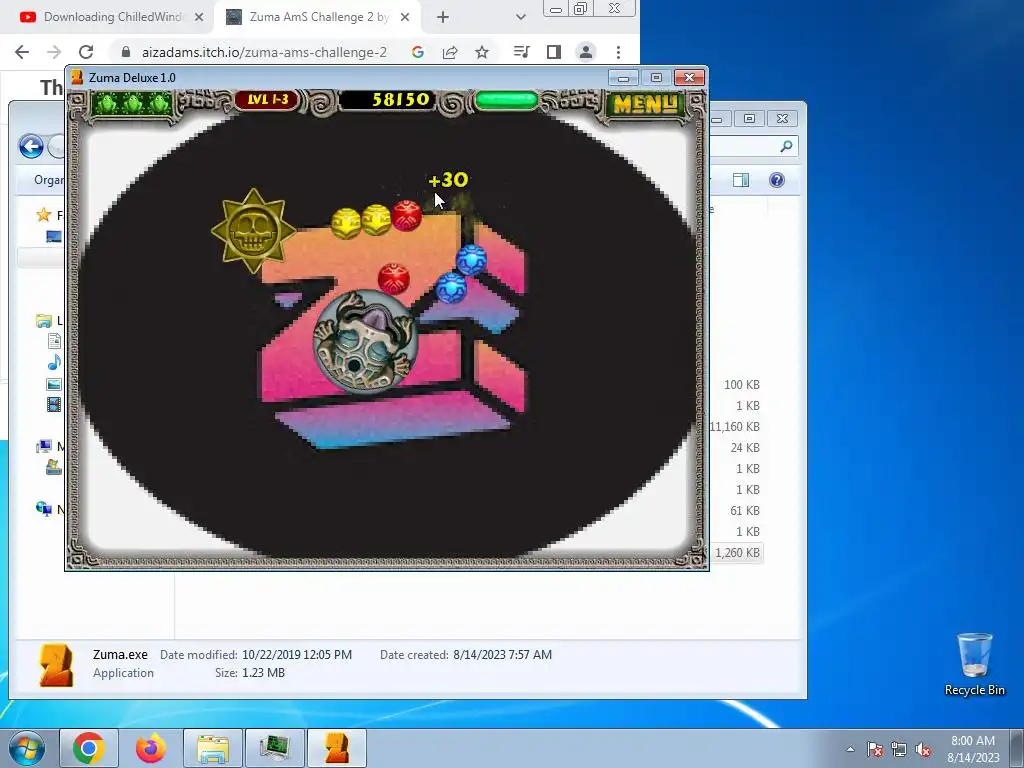Click the golden skull sun emblem
This screenshot has width=1024, height=768.
tap(253, 230)
